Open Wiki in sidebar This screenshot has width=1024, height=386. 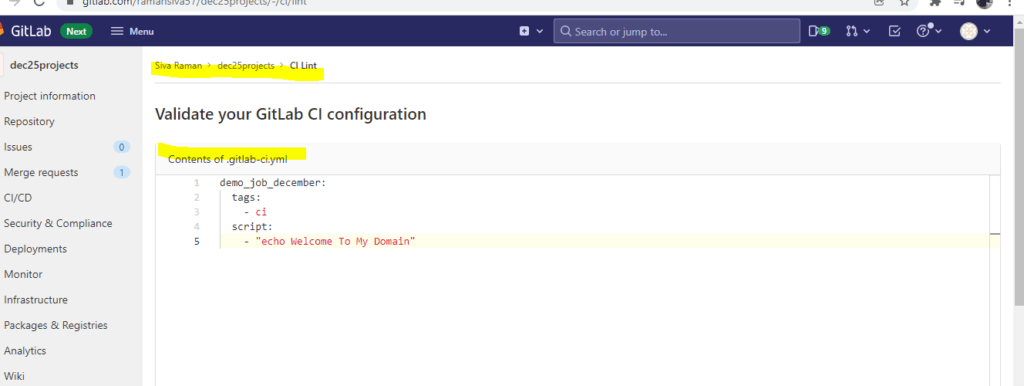coord(14,376)
